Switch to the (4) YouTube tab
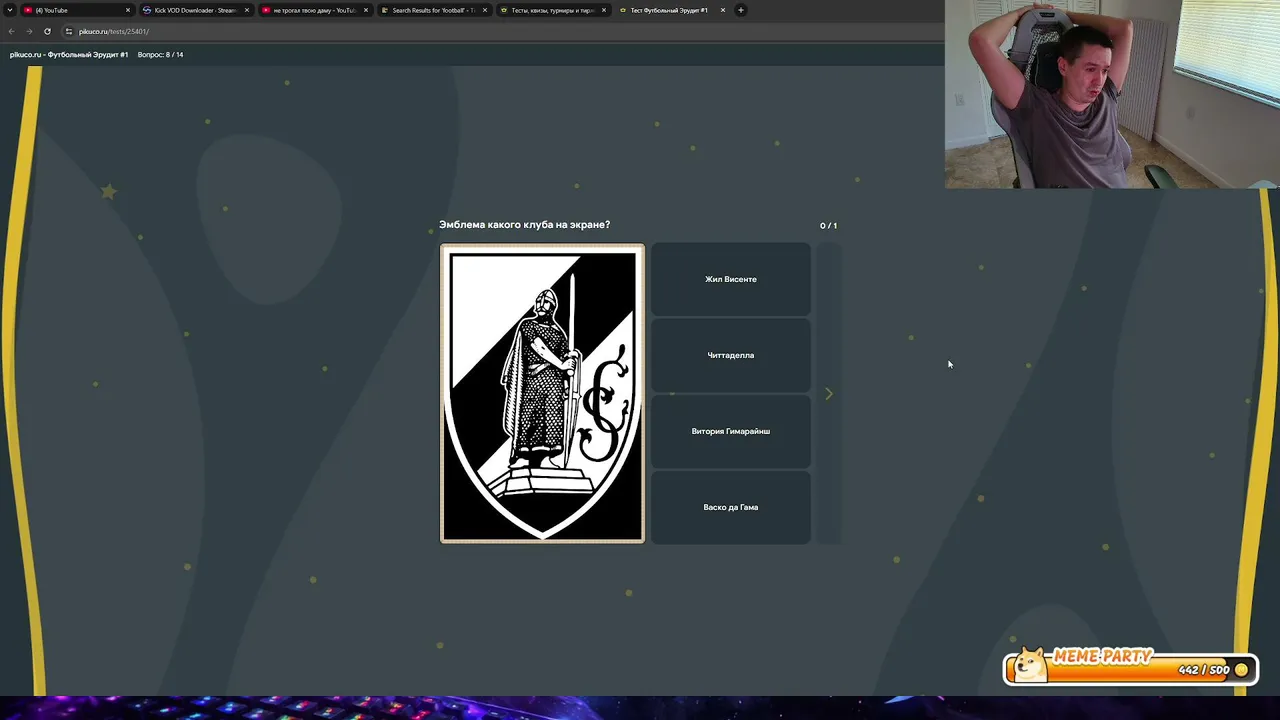Viewport: 1280px width, 720px height. [x=77, y=10]
